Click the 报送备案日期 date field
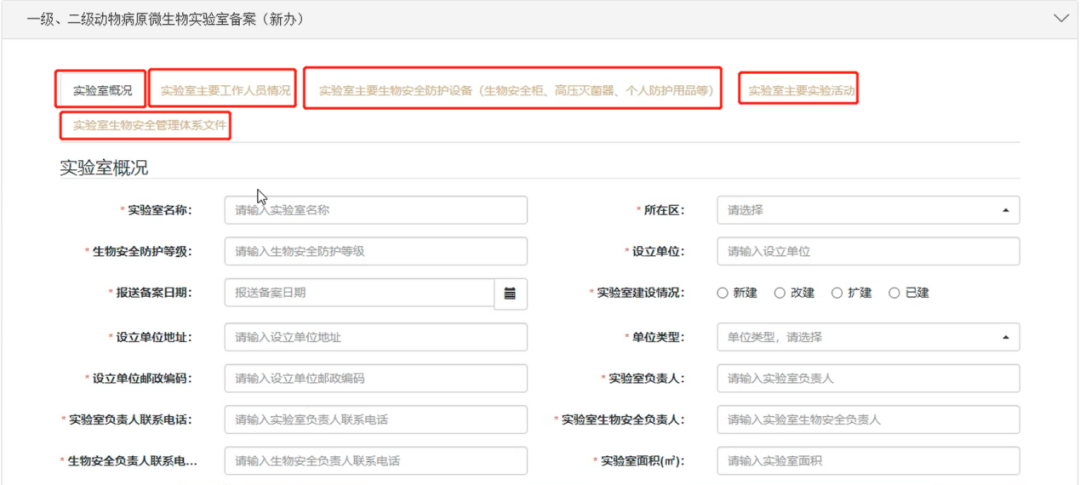1080x485 pixels. point(359,293)
